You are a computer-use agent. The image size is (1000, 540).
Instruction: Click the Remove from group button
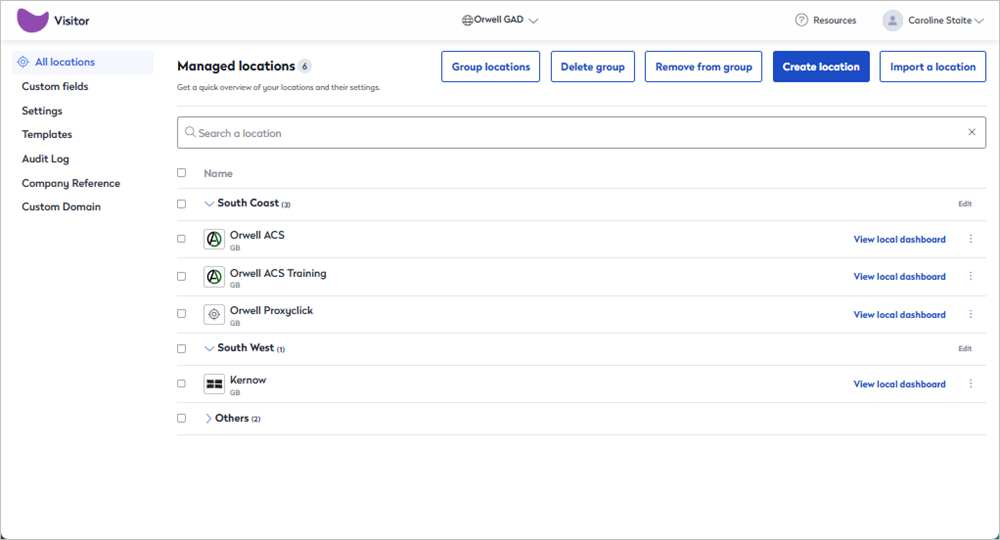(x=703, y=66)
